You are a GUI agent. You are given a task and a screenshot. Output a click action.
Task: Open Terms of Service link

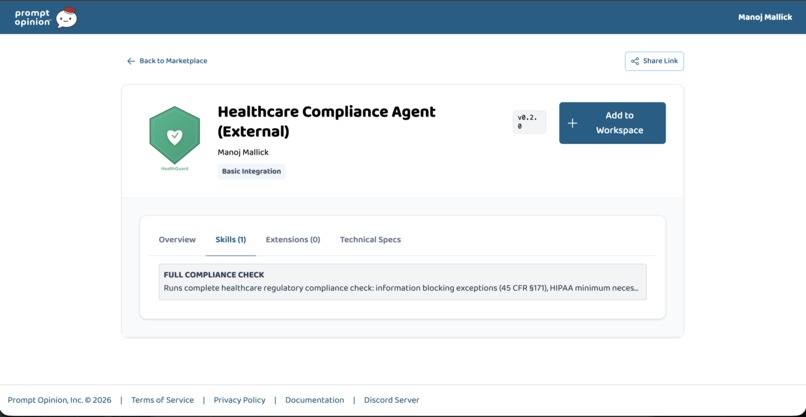162,400
